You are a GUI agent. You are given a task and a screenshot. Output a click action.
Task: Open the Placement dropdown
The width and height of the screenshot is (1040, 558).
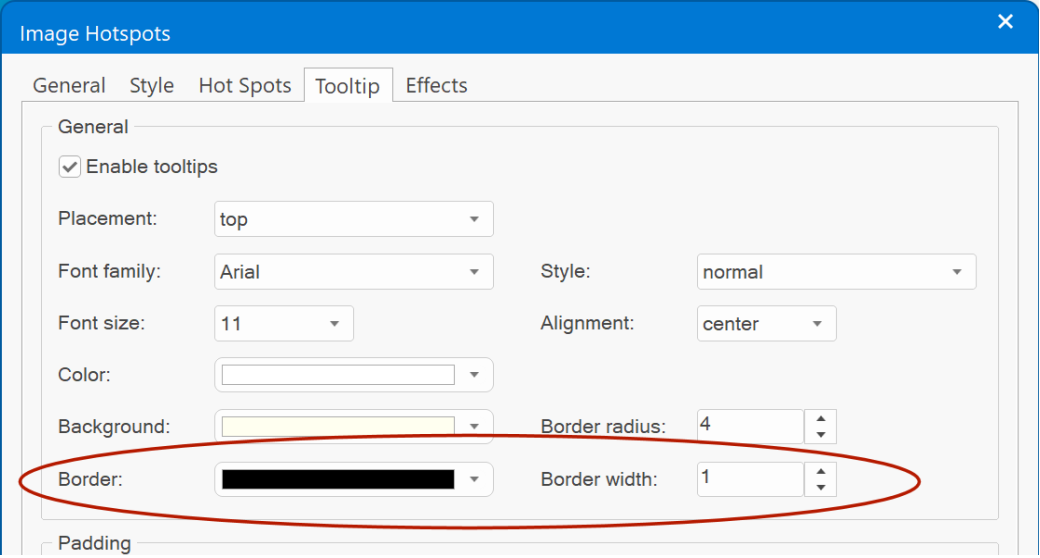pos(354,219)
